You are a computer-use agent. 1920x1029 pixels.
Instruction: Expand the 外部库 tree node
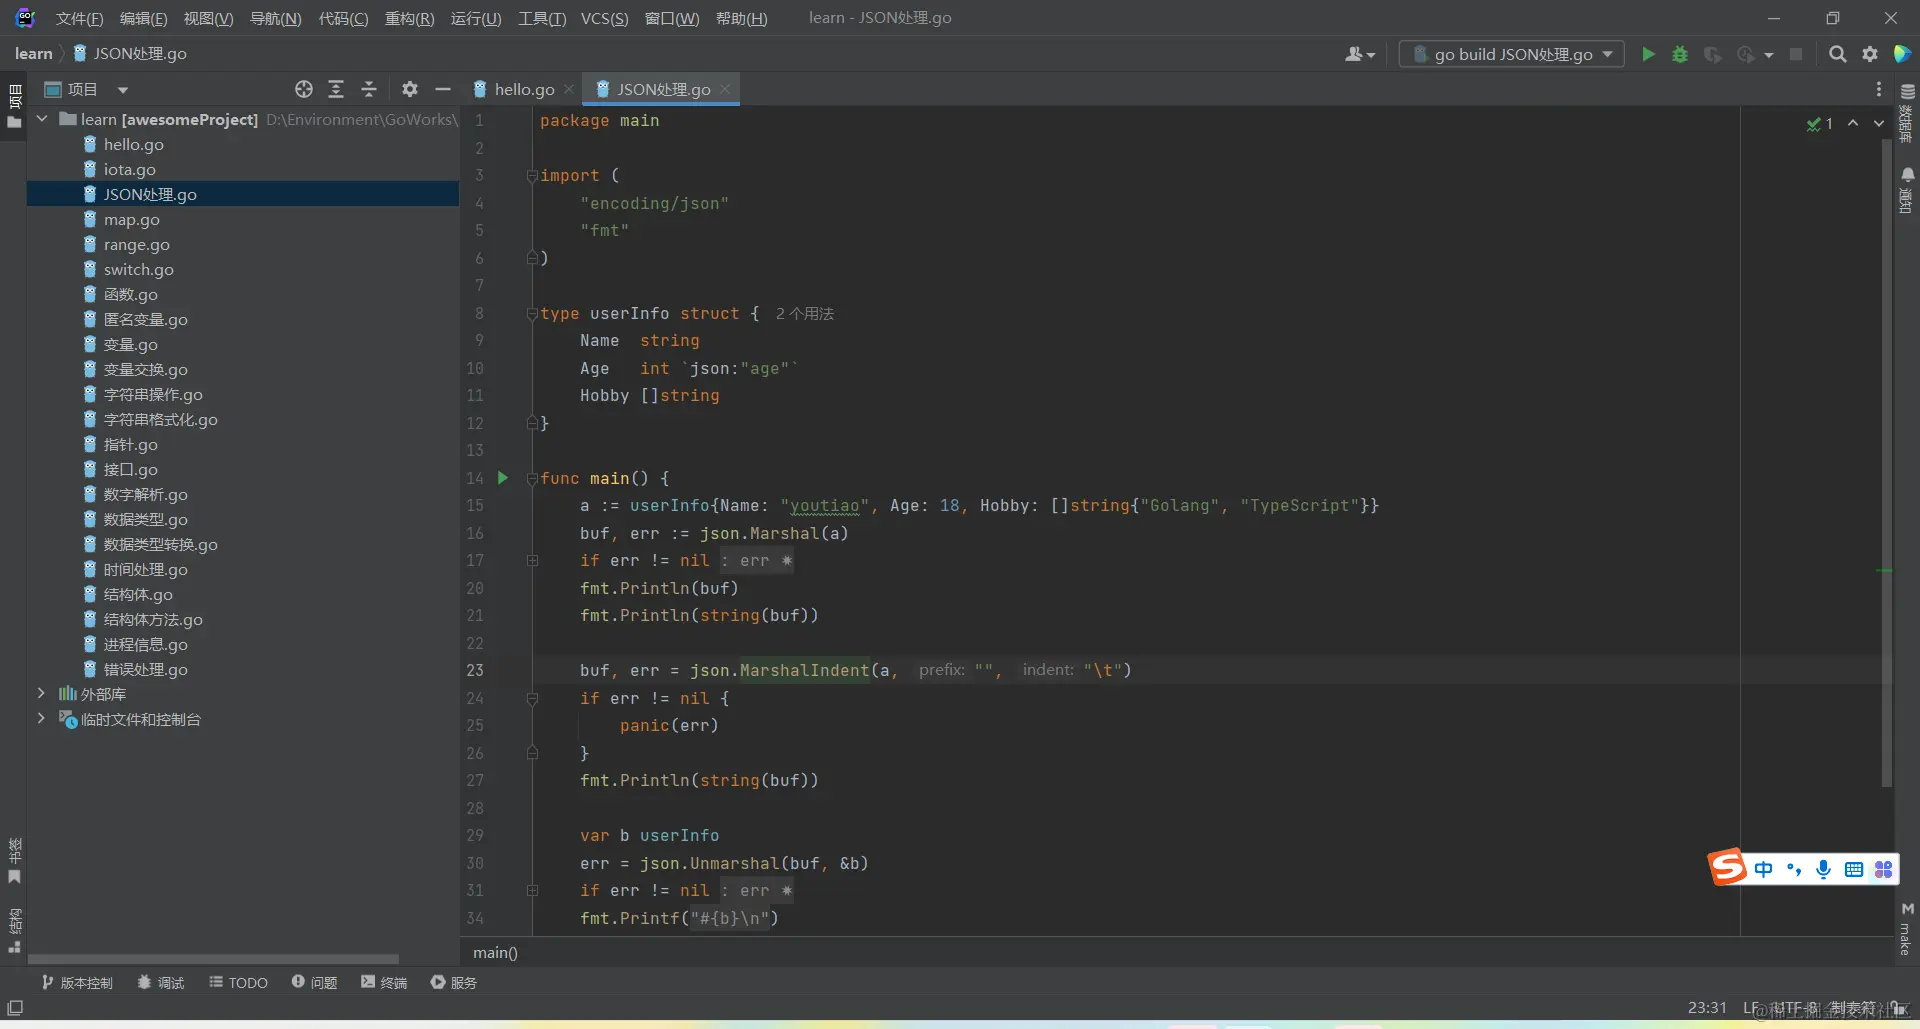pos(41,693)
